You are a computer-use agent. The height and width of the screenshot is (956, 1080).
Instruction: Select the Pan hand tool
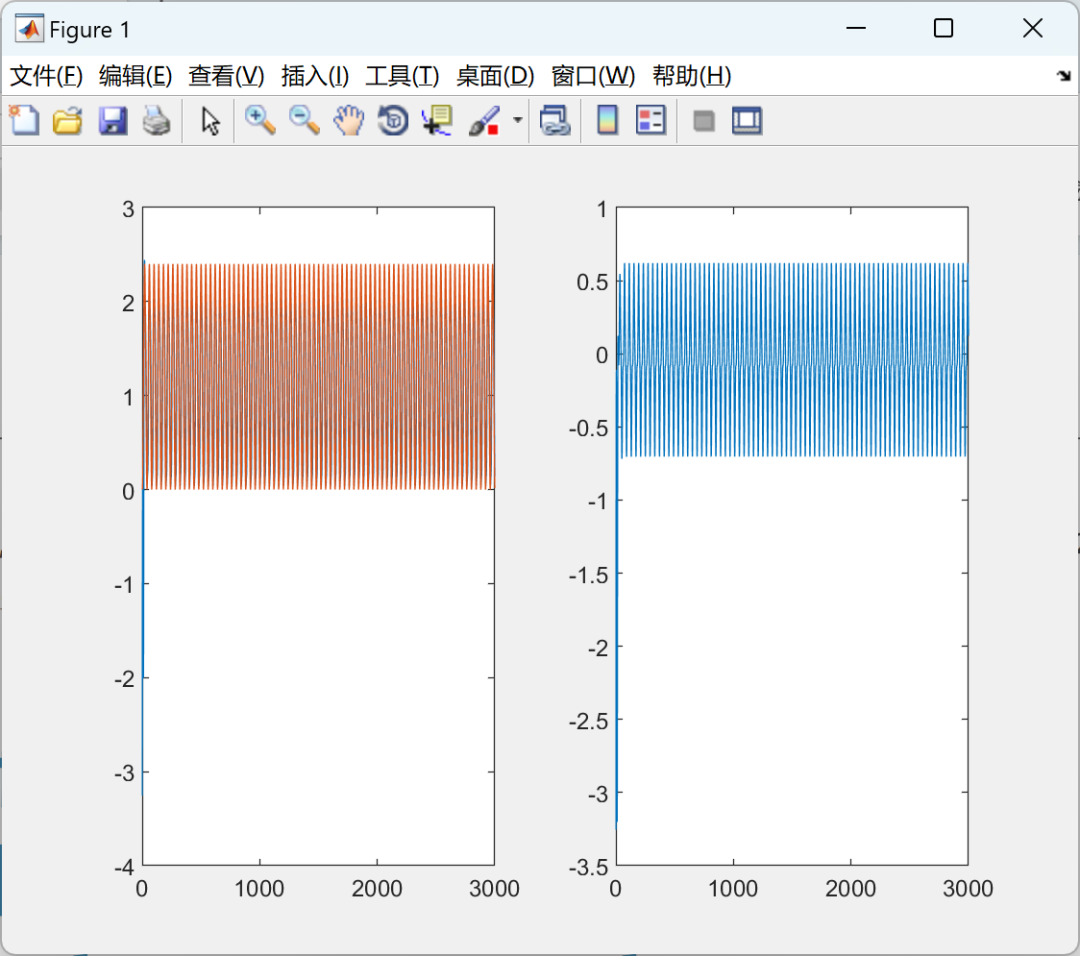[349, 121]
